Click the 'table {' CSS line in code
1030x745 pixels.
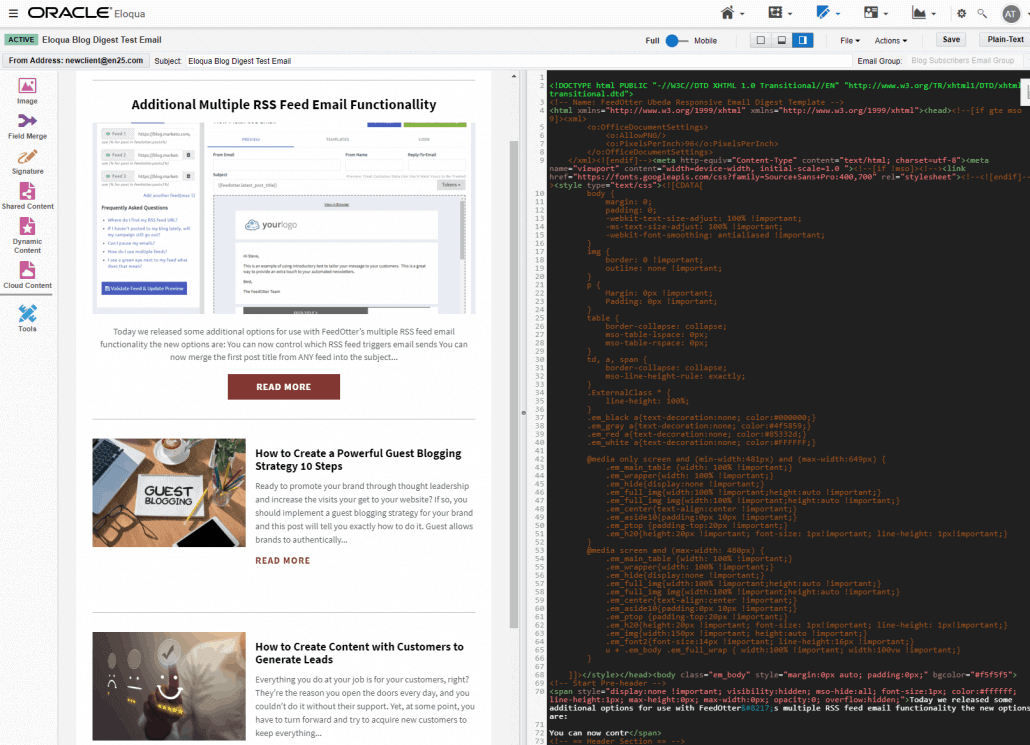pos(602,318)
